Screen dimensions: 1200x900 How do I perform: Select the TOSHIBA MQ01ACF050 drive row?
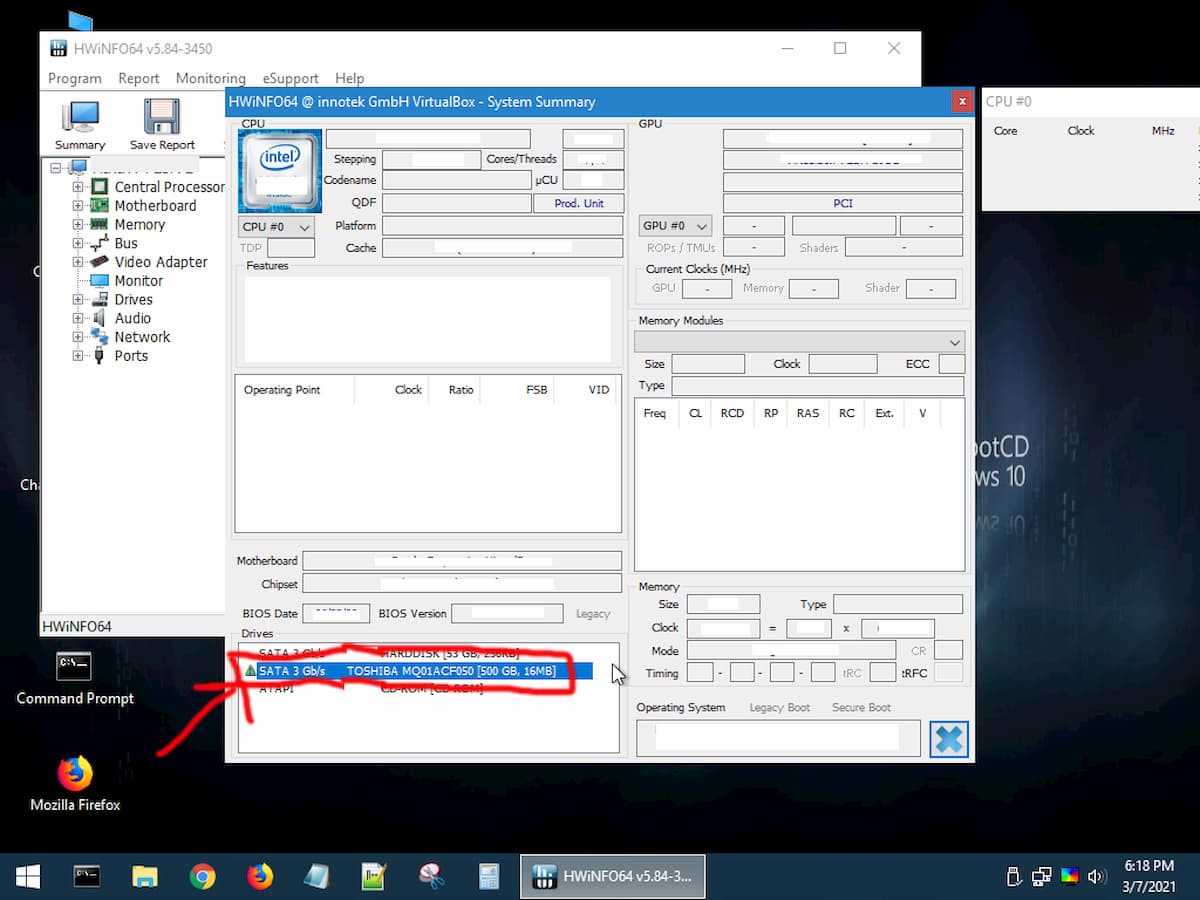click(416, 671)
